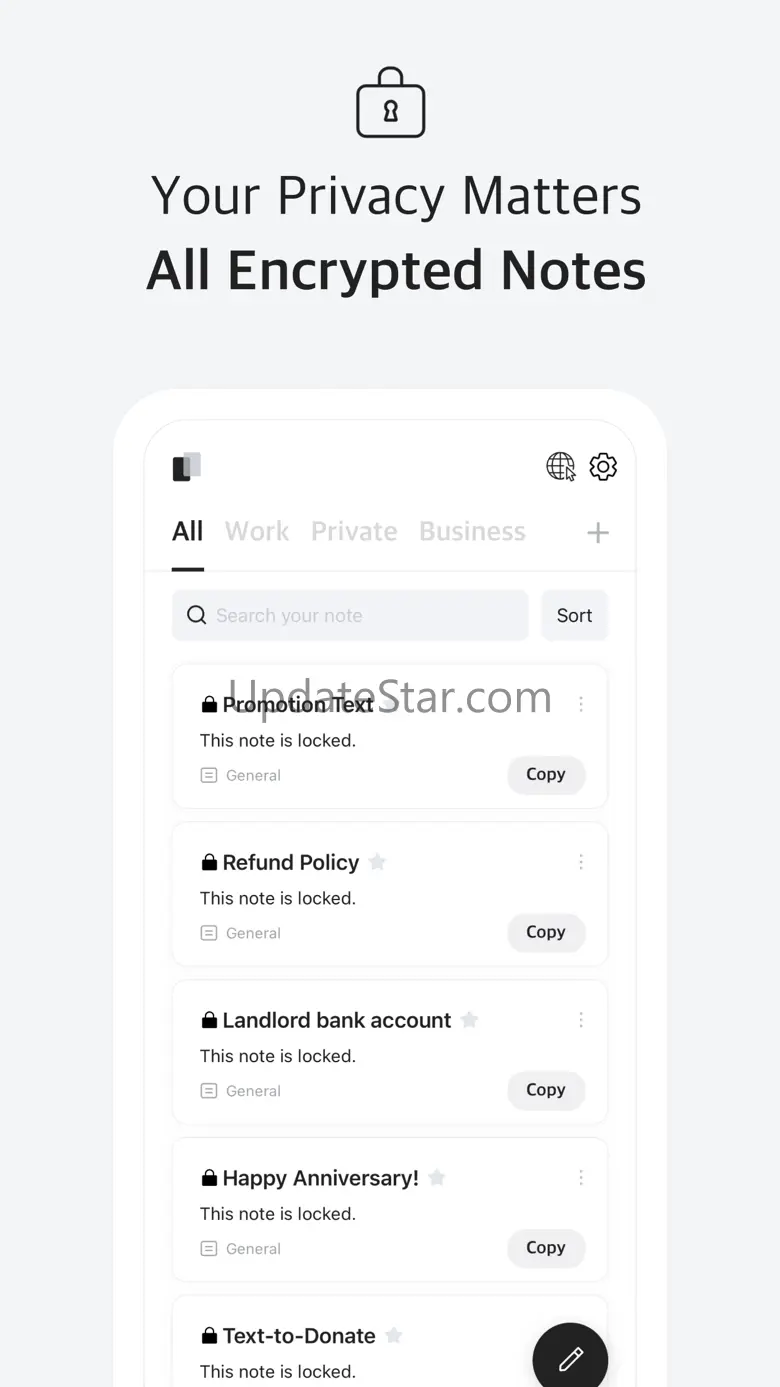Open three-dot menu on Promotion Text note
This screenshot has width=780, height=1387.
[581, 704]
